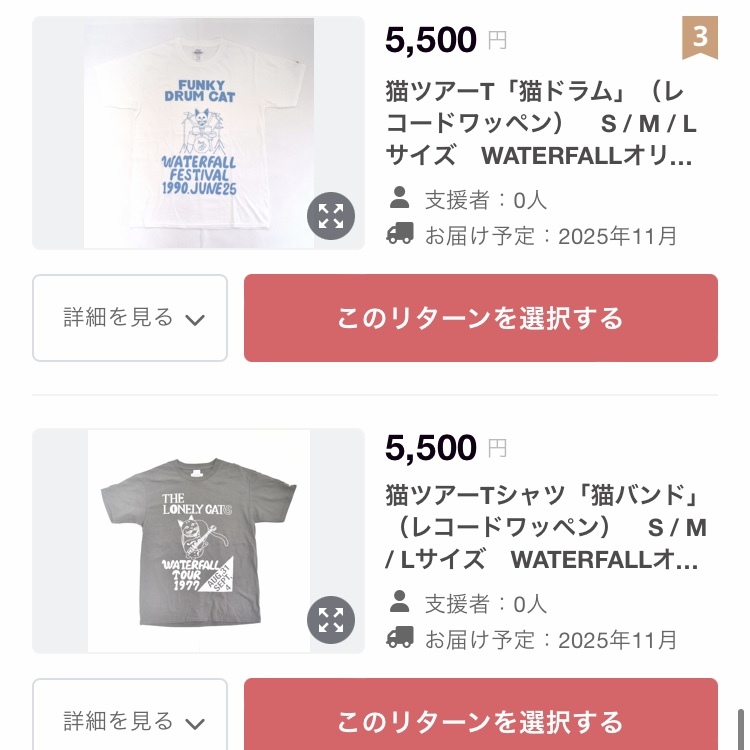Enlarge the Lonely Cats shirt image

click(331, 620)
